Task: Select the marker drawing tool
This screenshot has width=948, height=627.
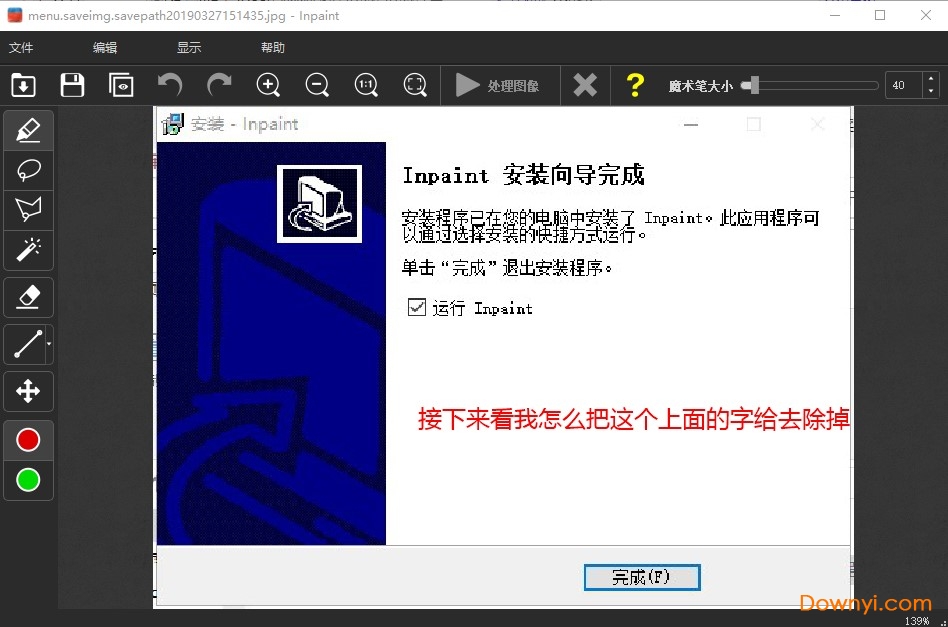Action: tap(28, 129)
